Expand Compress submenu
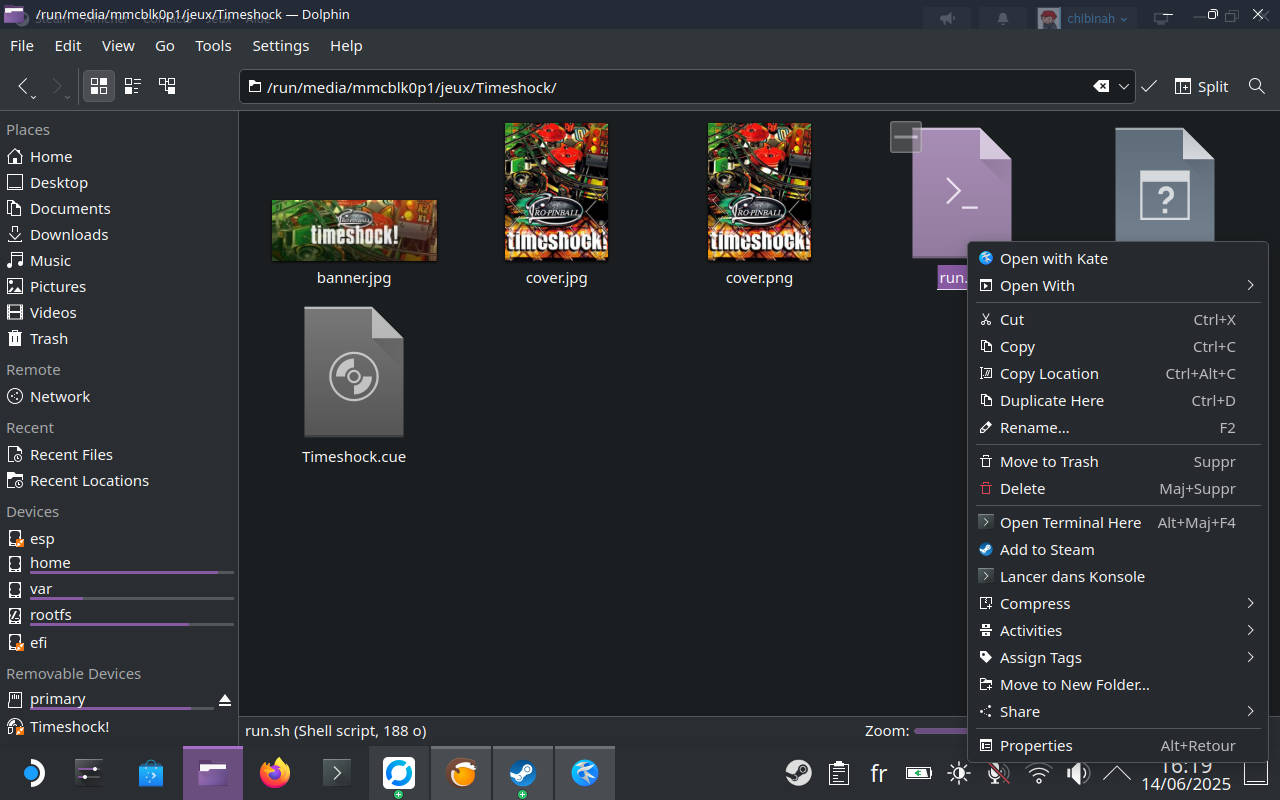Image resolution: width=1280 pixels, height=800 pixels. pyautogui.click(x=1117, y=604)
